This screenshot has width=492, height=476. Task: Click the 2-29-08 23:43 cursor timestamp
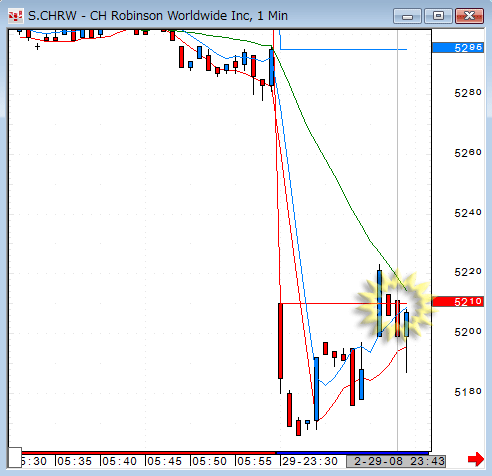tap(396, 461)
